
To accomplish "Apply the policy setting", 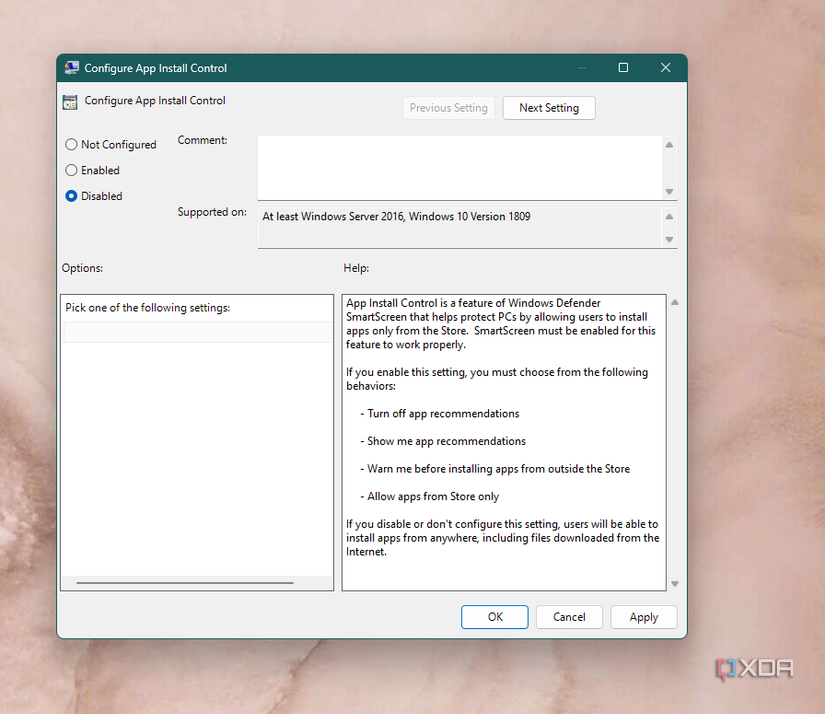I will point(643,617).
